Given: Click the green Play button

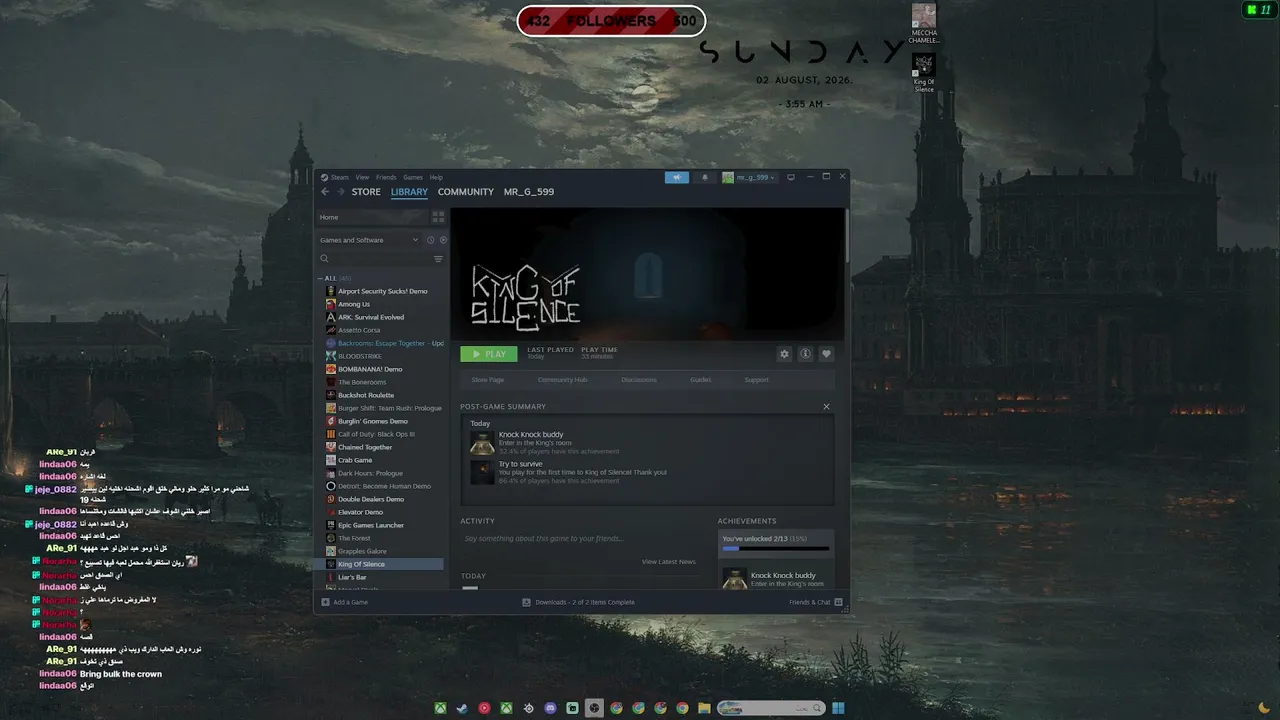Looking at the screenshot, I should click(x=489, y=354).
